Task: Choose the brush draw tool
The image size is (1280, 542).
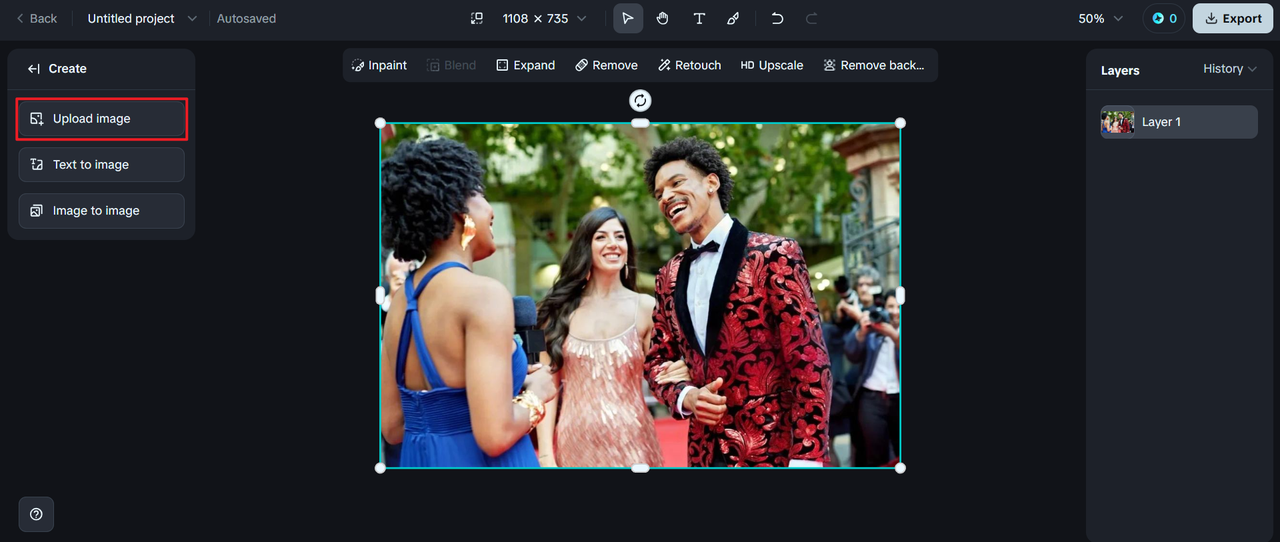Action: point(733,19)
